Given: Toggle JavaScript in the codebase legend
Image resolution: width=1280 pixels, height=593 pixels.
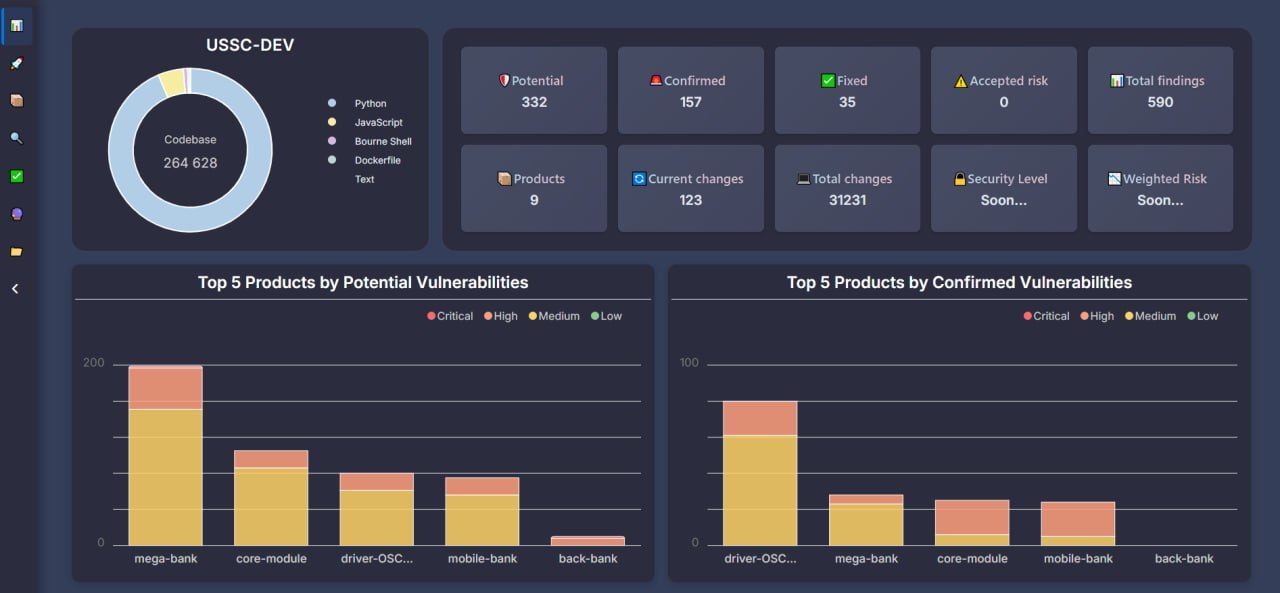Looking at the screenshot, I should pos(377,123).
